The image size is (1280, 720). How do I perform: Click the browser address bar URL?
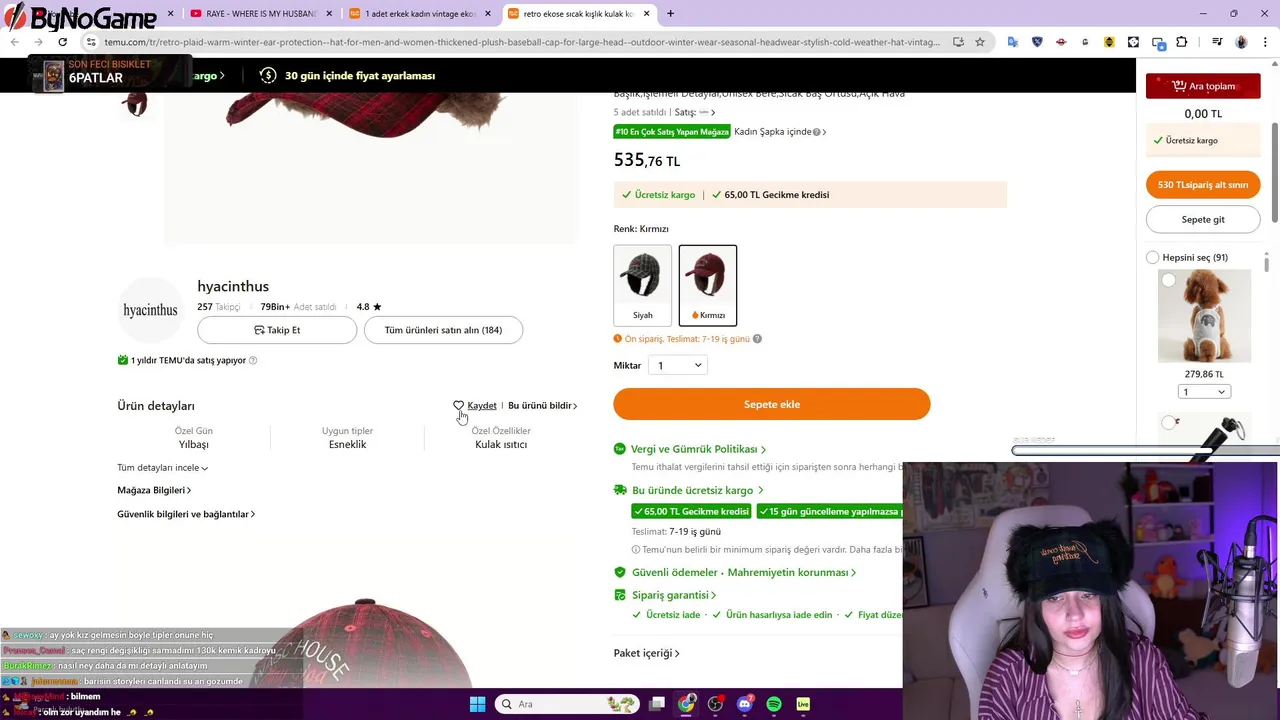(x=520, y=42)
